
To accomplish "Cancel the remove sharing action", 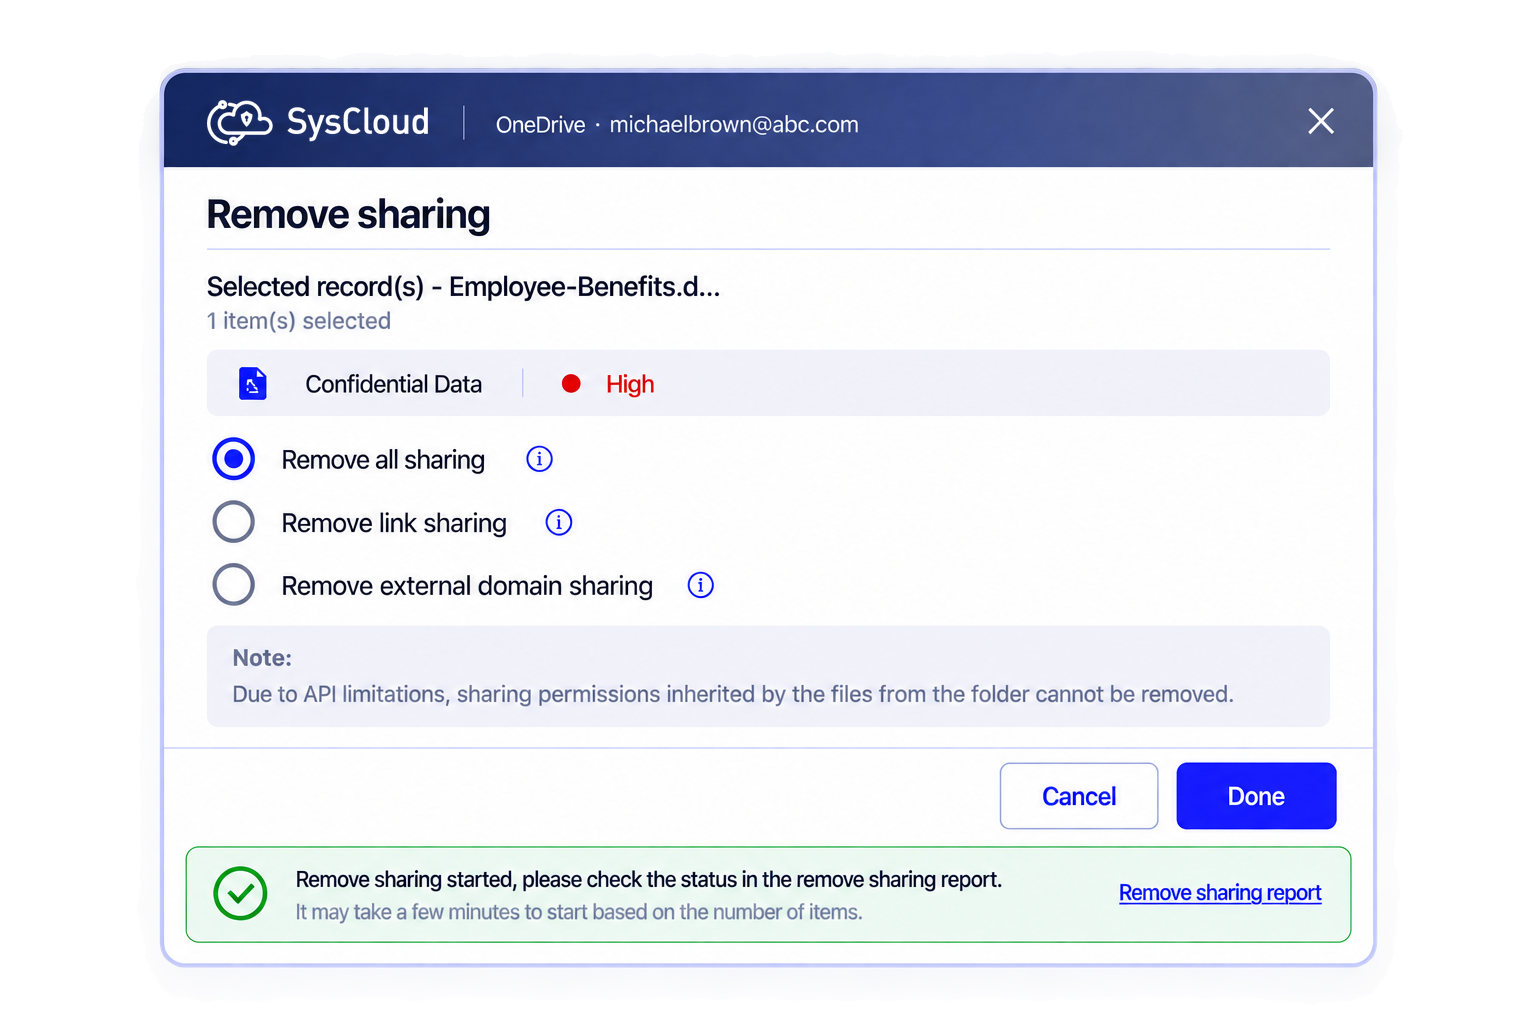I will coord(1079,796).
